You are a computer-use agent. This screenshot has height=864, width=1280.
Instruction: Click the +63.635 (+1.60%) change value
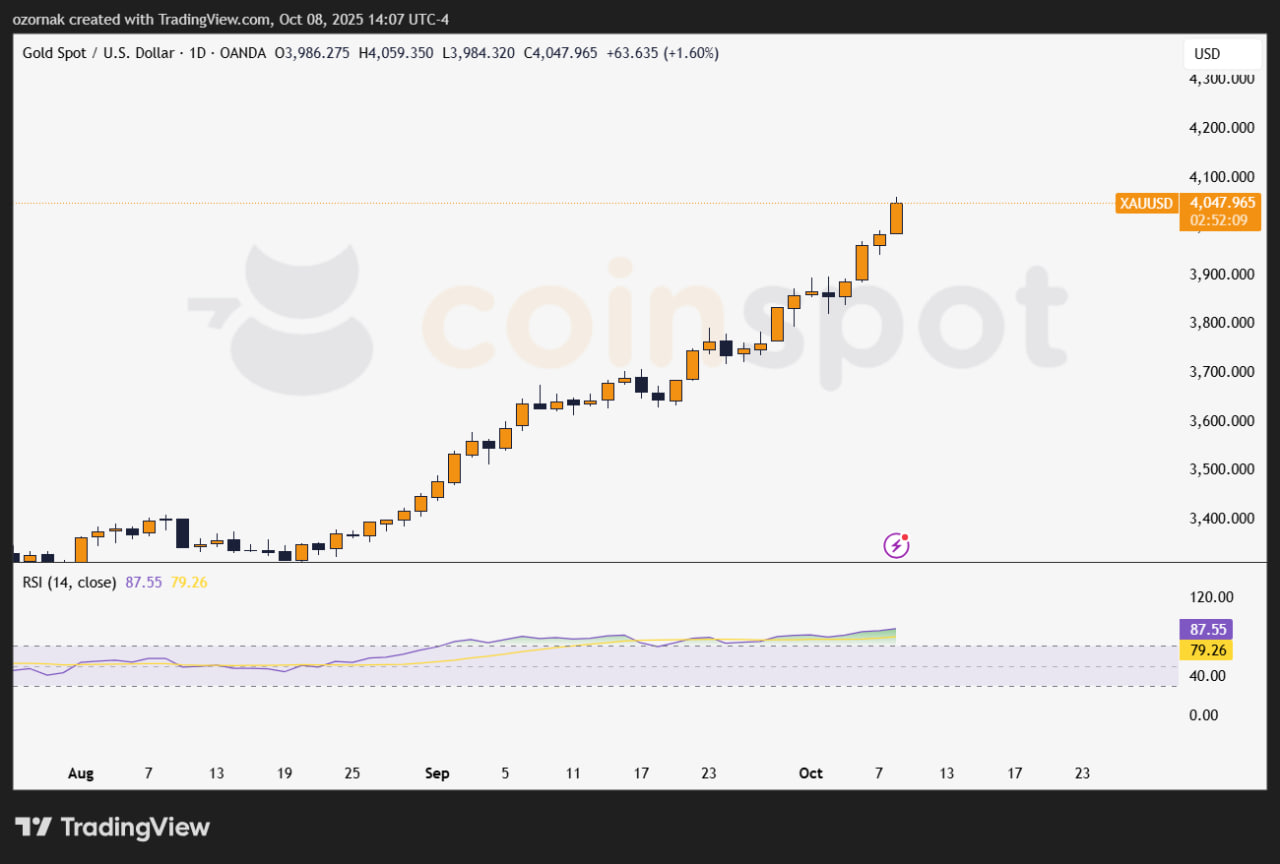[x=662, y=53]
